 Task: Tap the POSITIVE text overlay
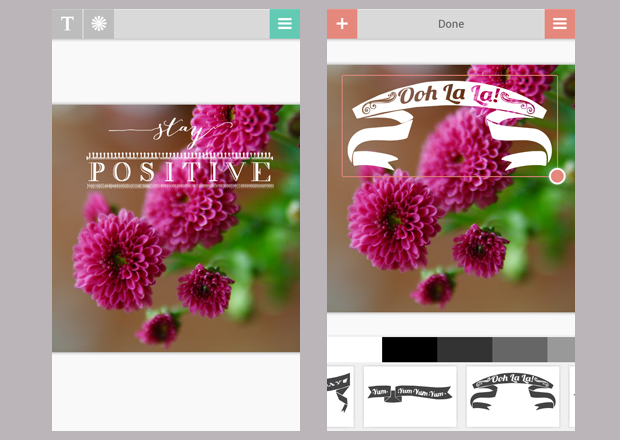[180, 172]
